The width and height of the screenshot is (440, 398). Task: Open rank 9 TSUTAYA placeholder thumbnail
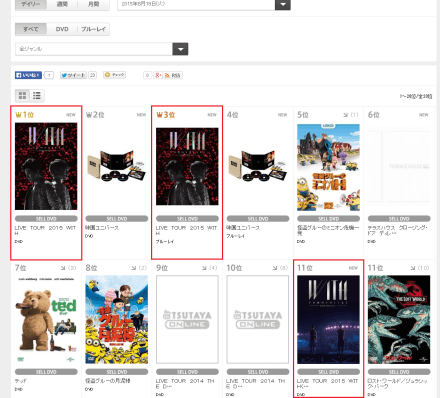pos(187,319)
